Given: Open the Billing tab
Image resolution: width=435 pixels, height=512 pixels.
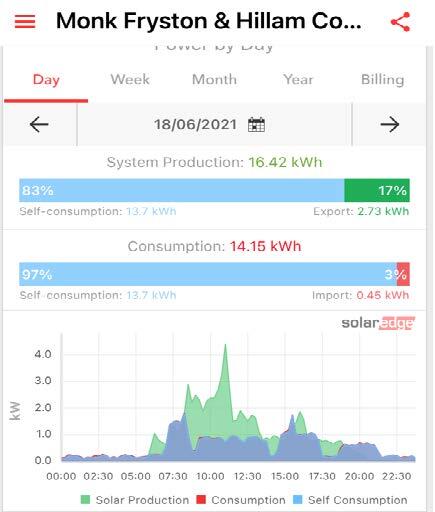Looking at the screenshot, I should coord(383,80).
